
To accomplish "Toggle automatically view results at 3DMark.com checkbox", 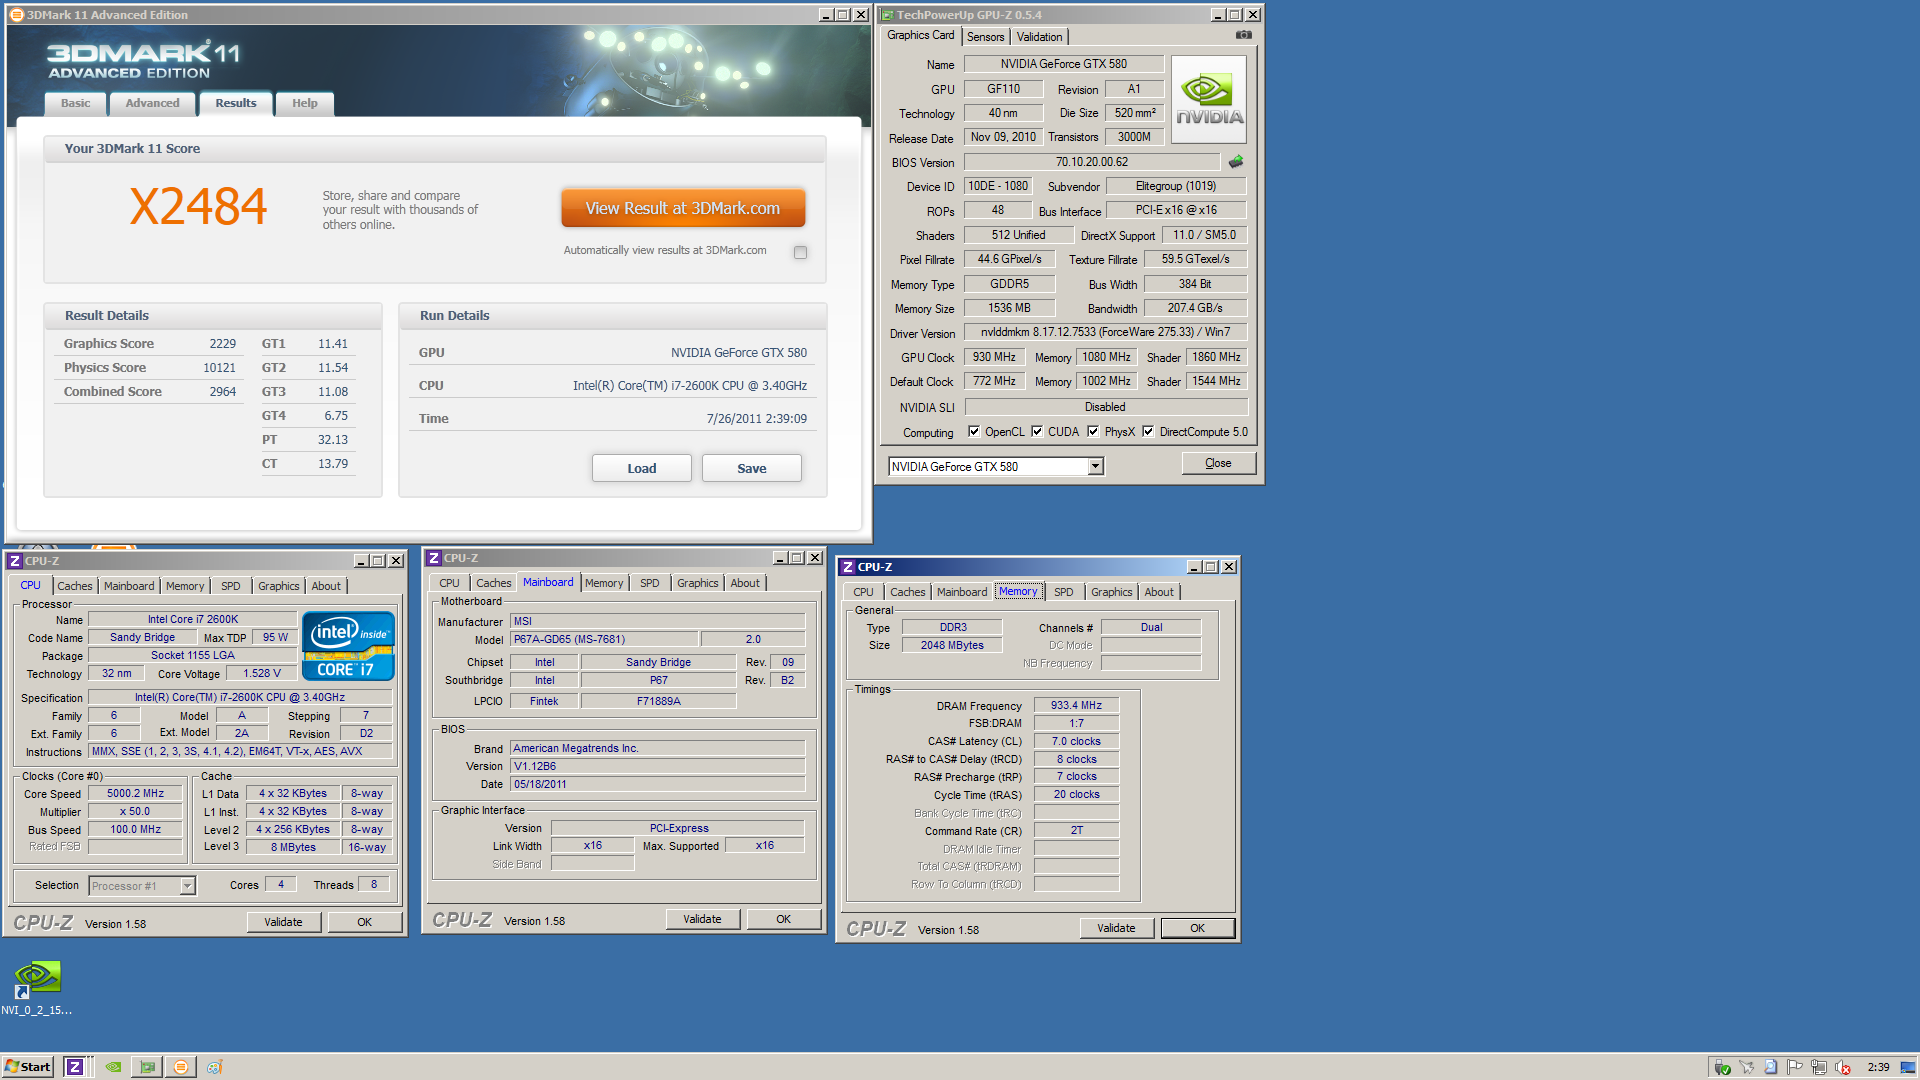I will [800, 252].
